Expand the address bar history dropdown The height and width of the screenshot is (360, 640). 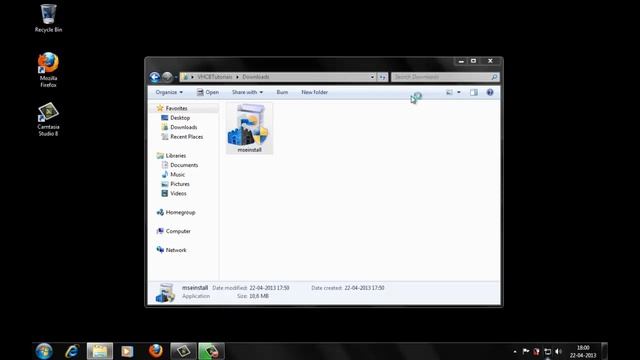[x=372, y=77]
